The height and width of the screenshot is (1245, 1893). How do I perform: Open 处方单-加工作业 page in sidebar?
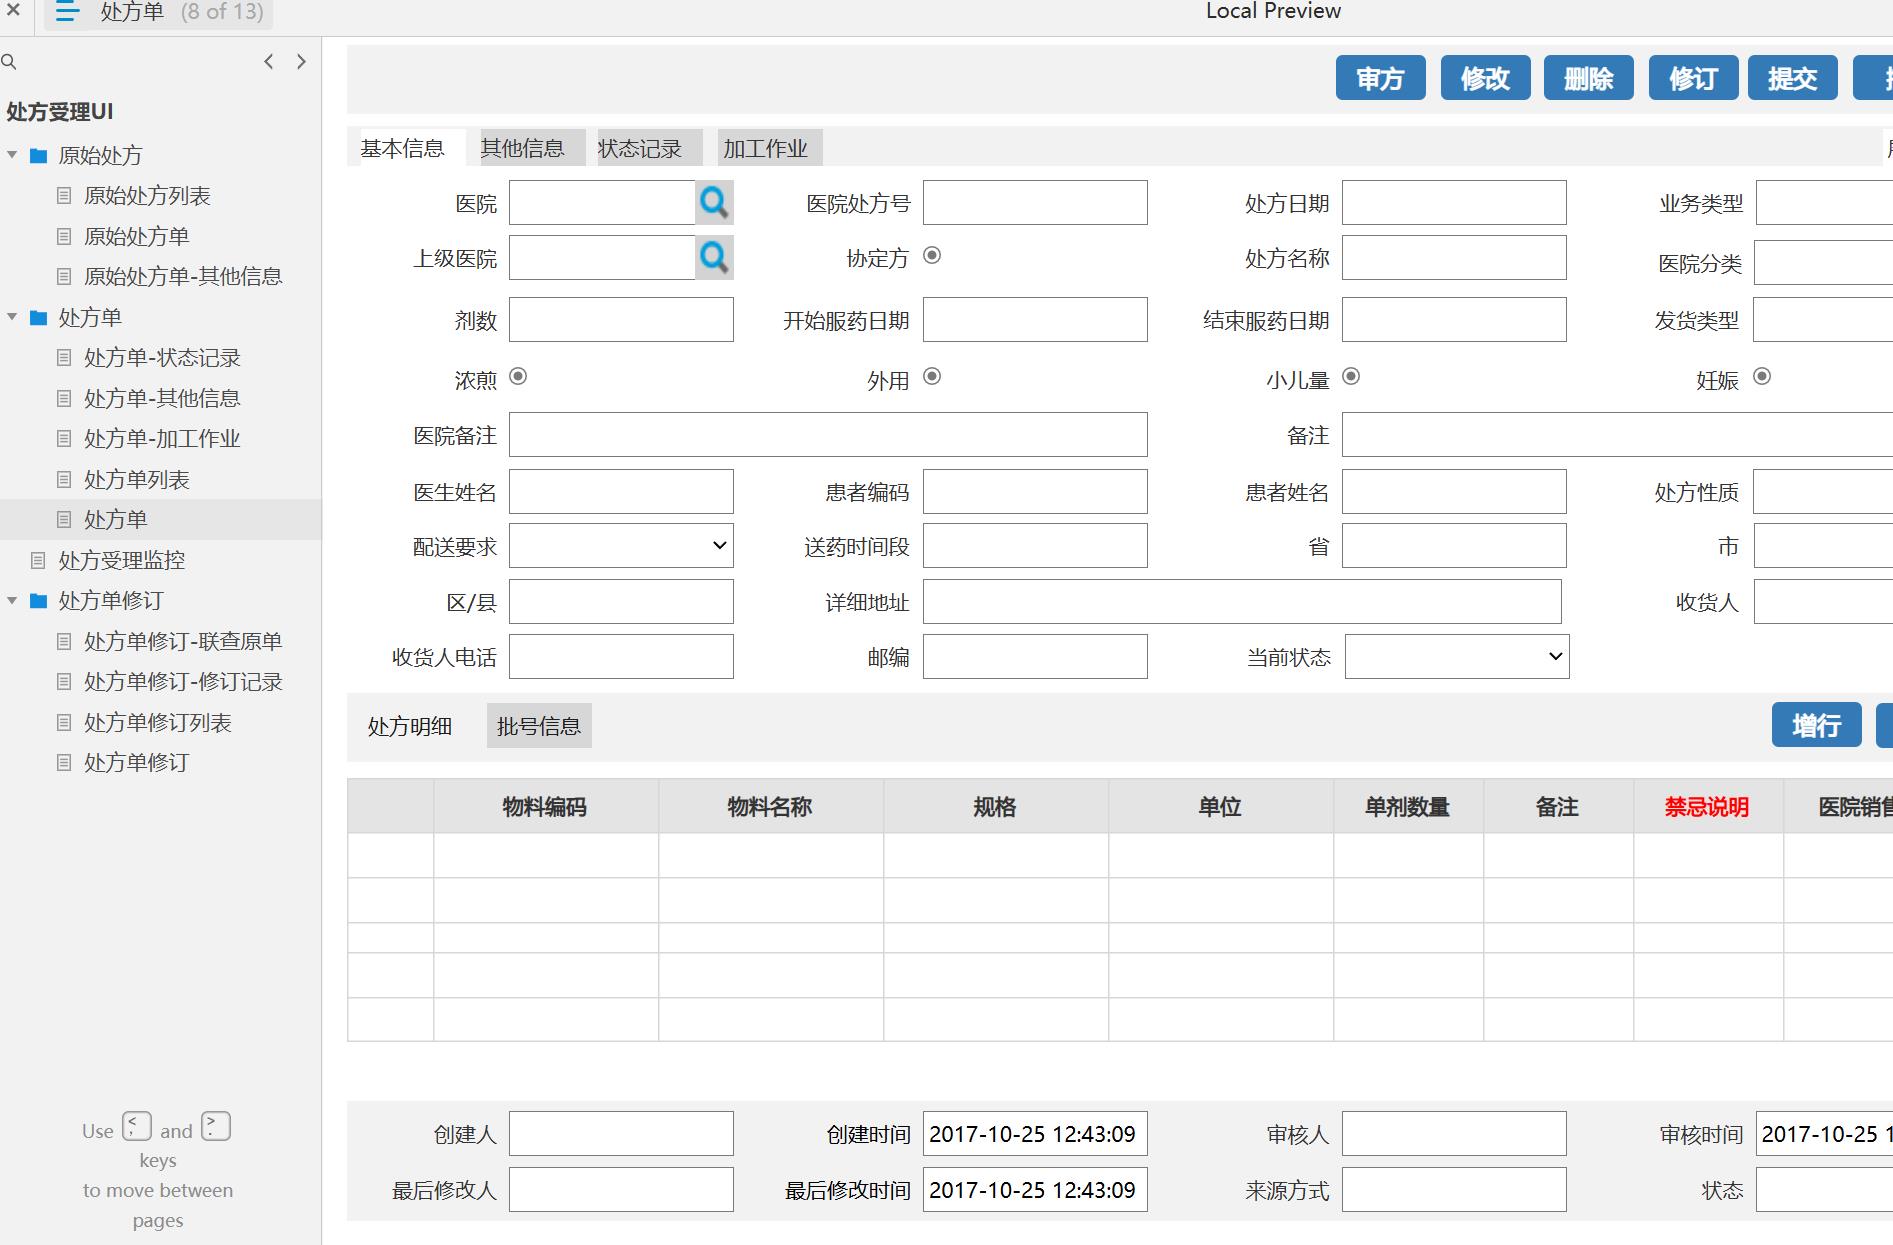[x=162, y=439]
